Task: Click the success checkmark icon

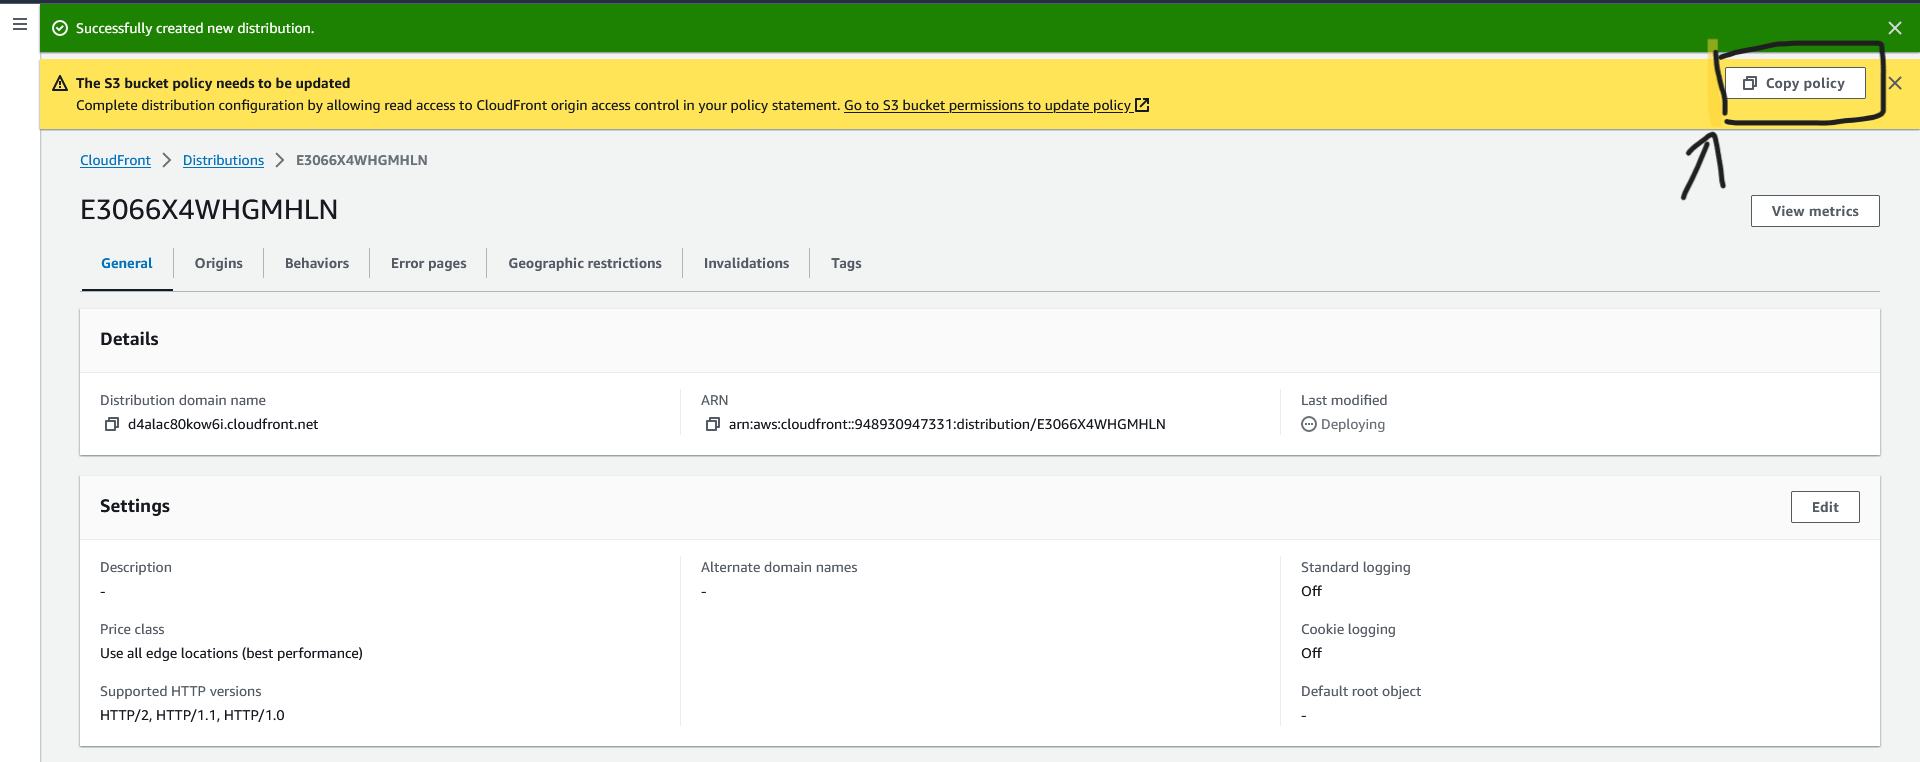Action: tap(60, 28)
